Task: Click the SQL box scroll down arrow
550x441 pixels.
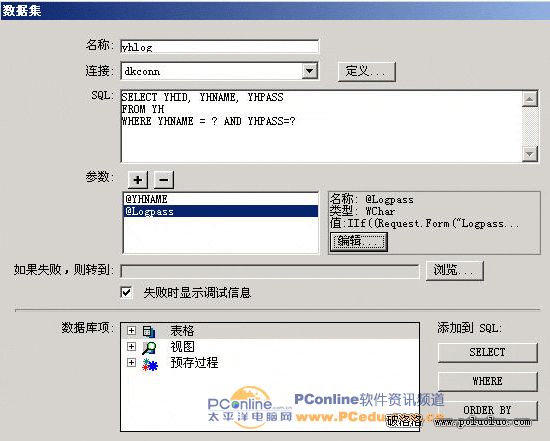Action: pos(530,154)
